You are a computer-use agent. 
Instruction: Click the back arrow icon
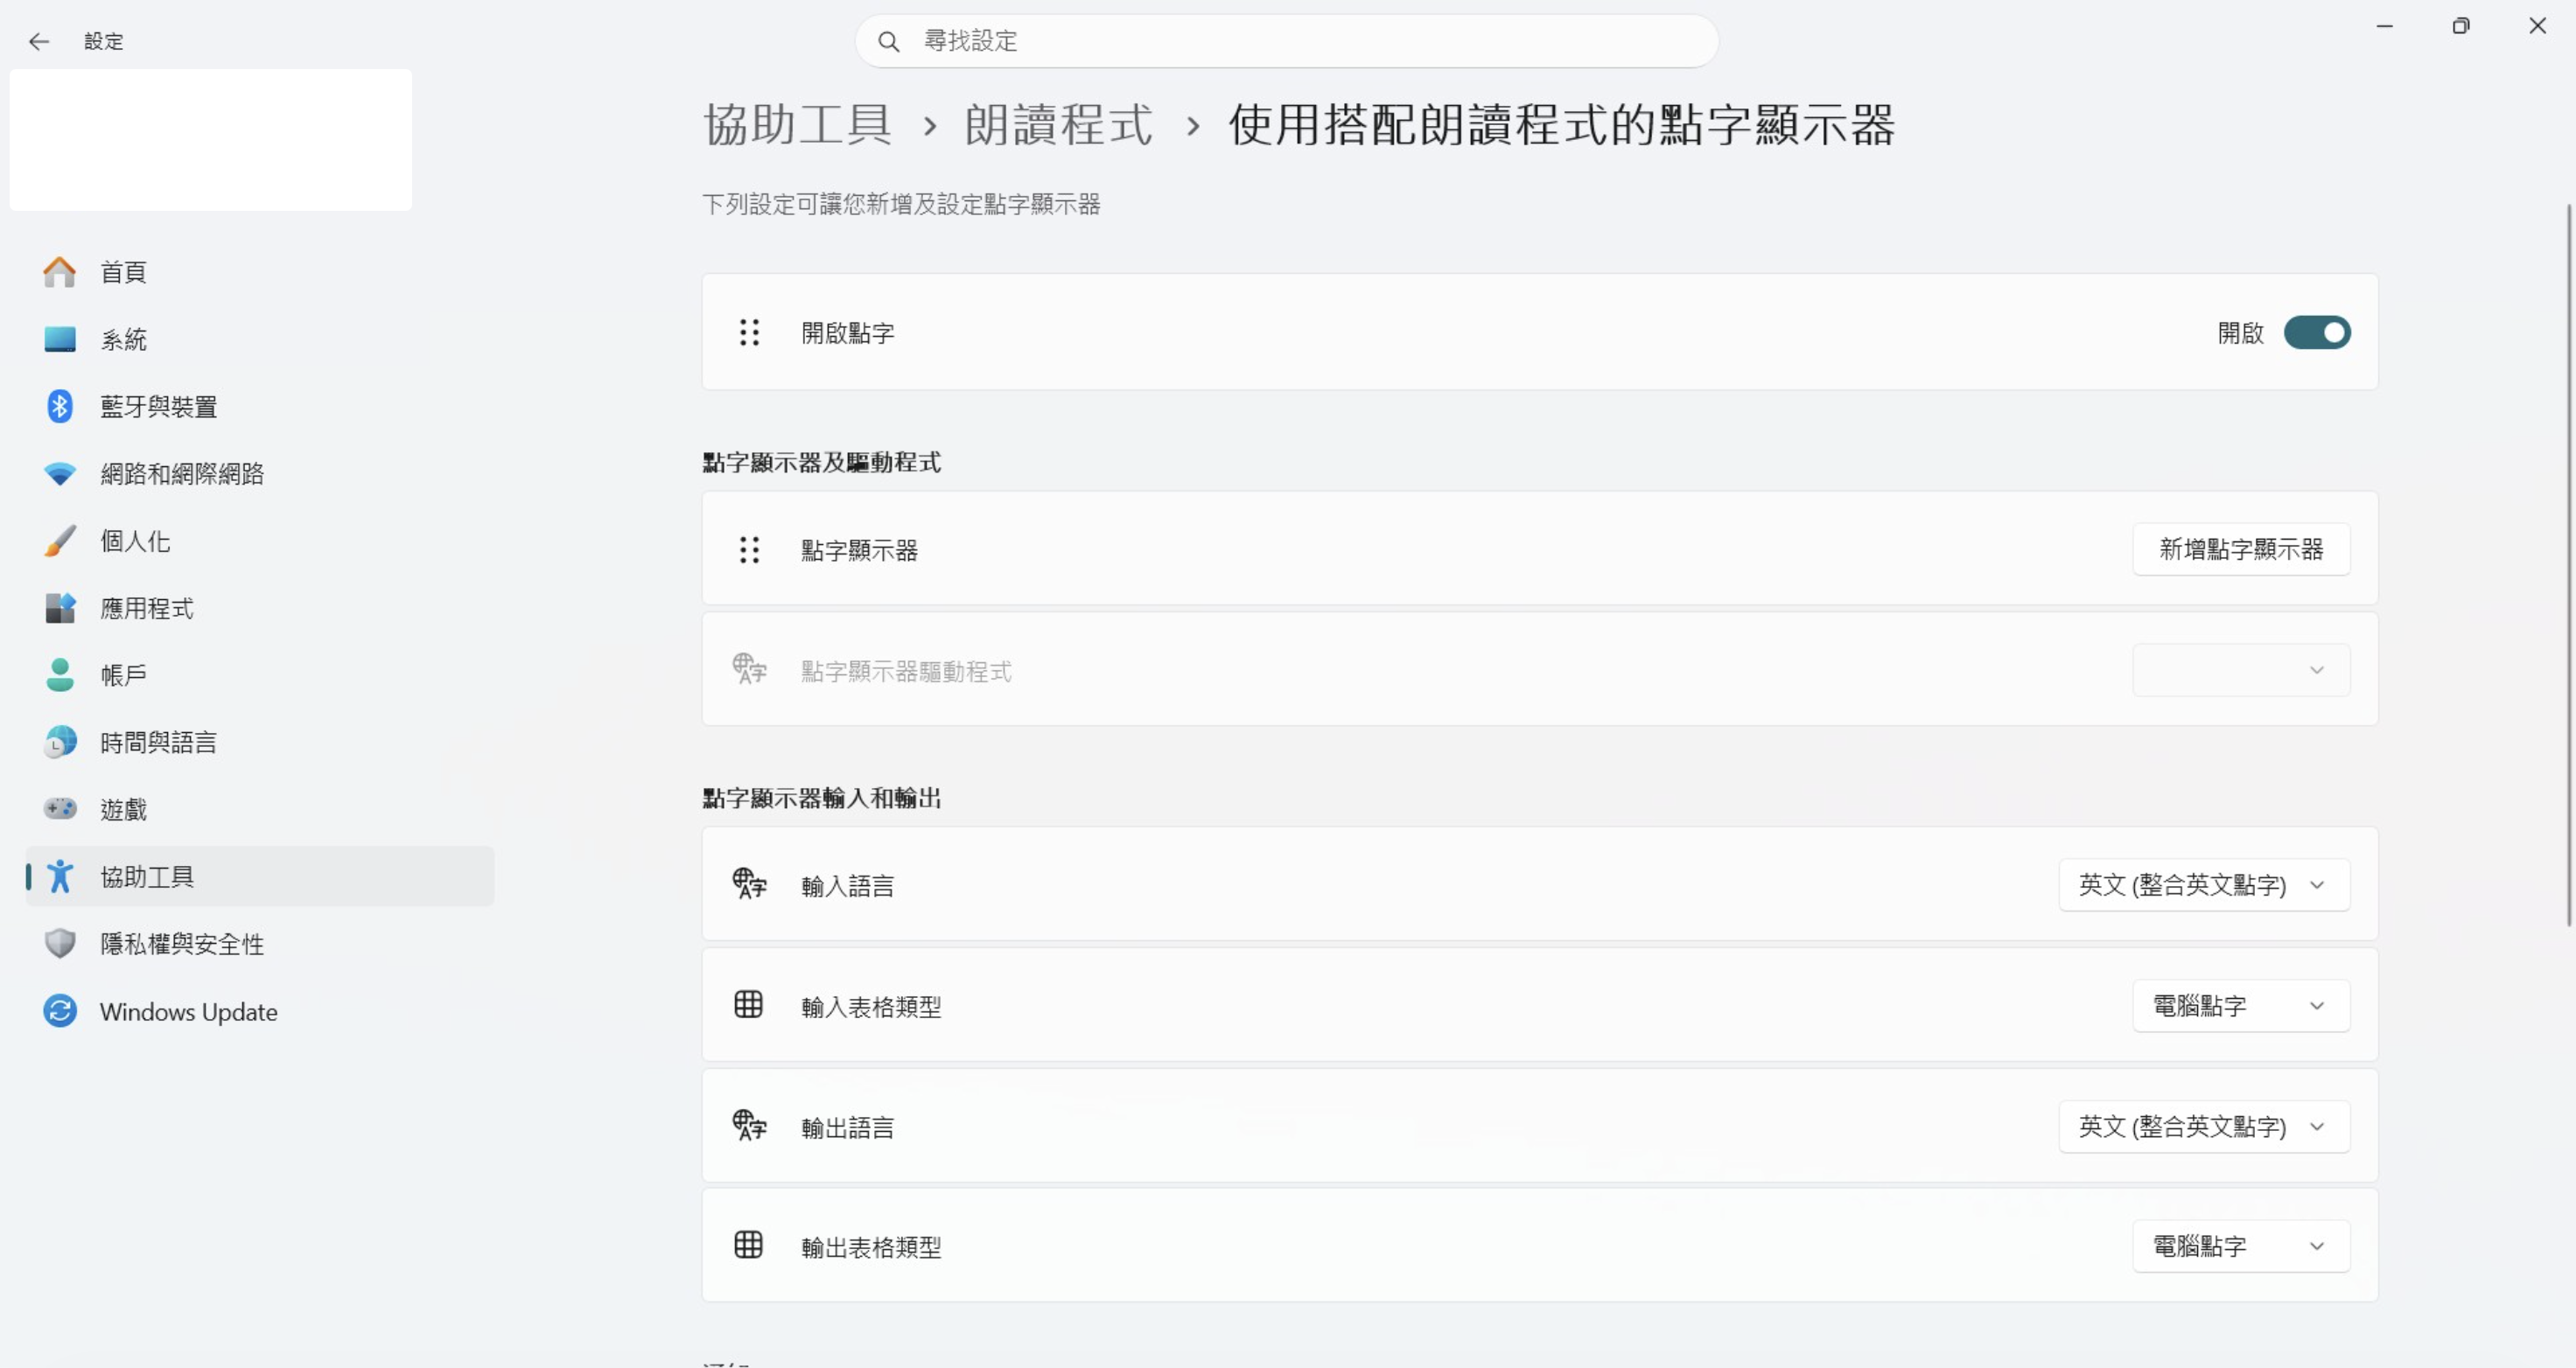(x=39, y=41)
